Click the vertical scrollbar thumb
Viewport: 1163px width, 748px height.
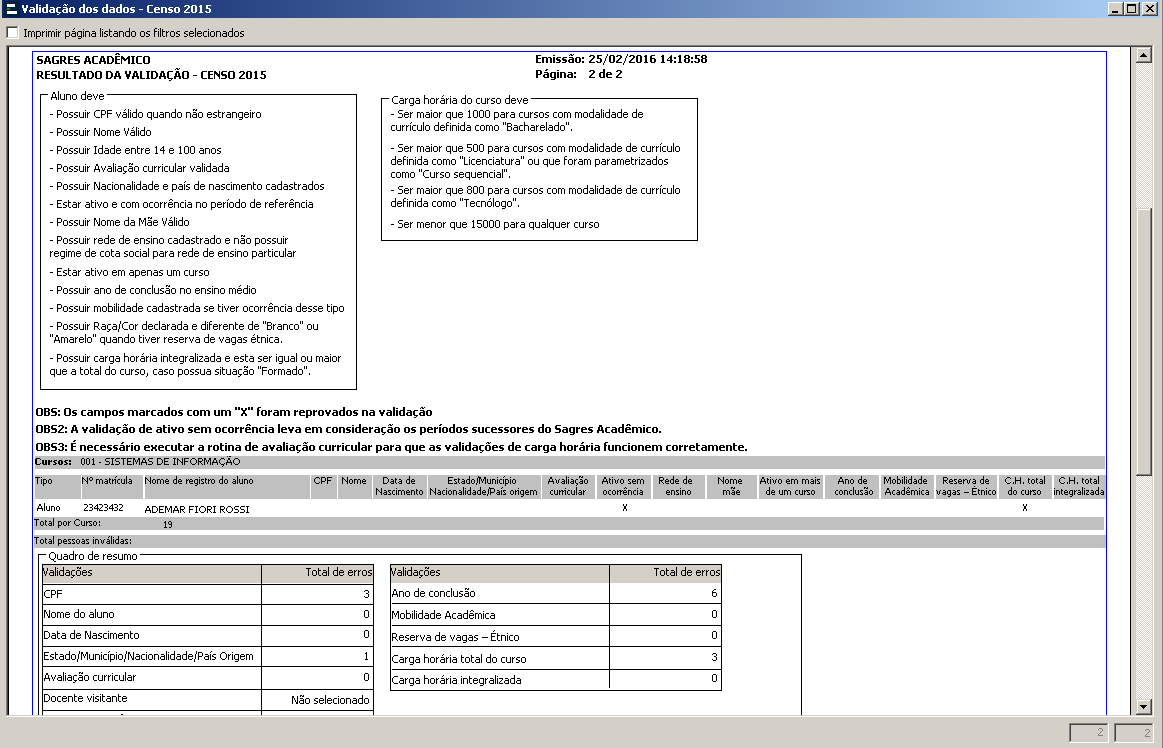click(x=1145, y=450)
